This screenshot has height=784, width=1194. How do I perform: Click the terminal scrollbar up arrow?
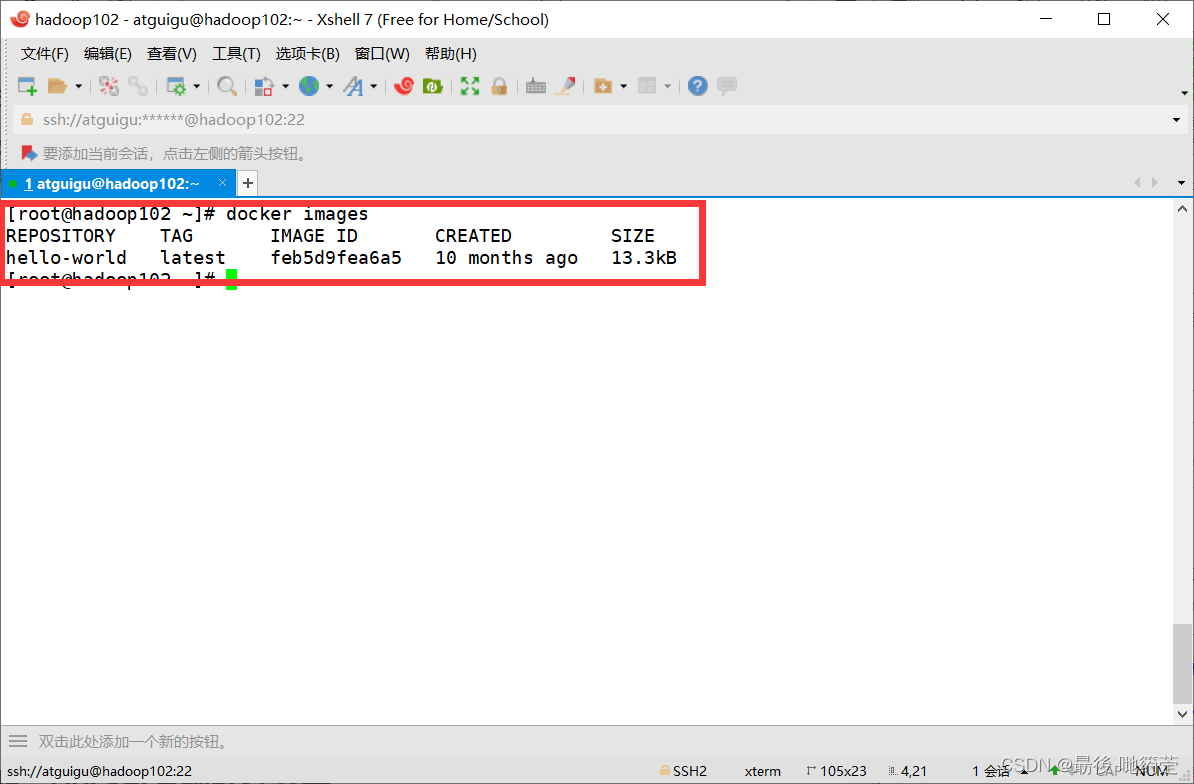[x=1182, y=209]
